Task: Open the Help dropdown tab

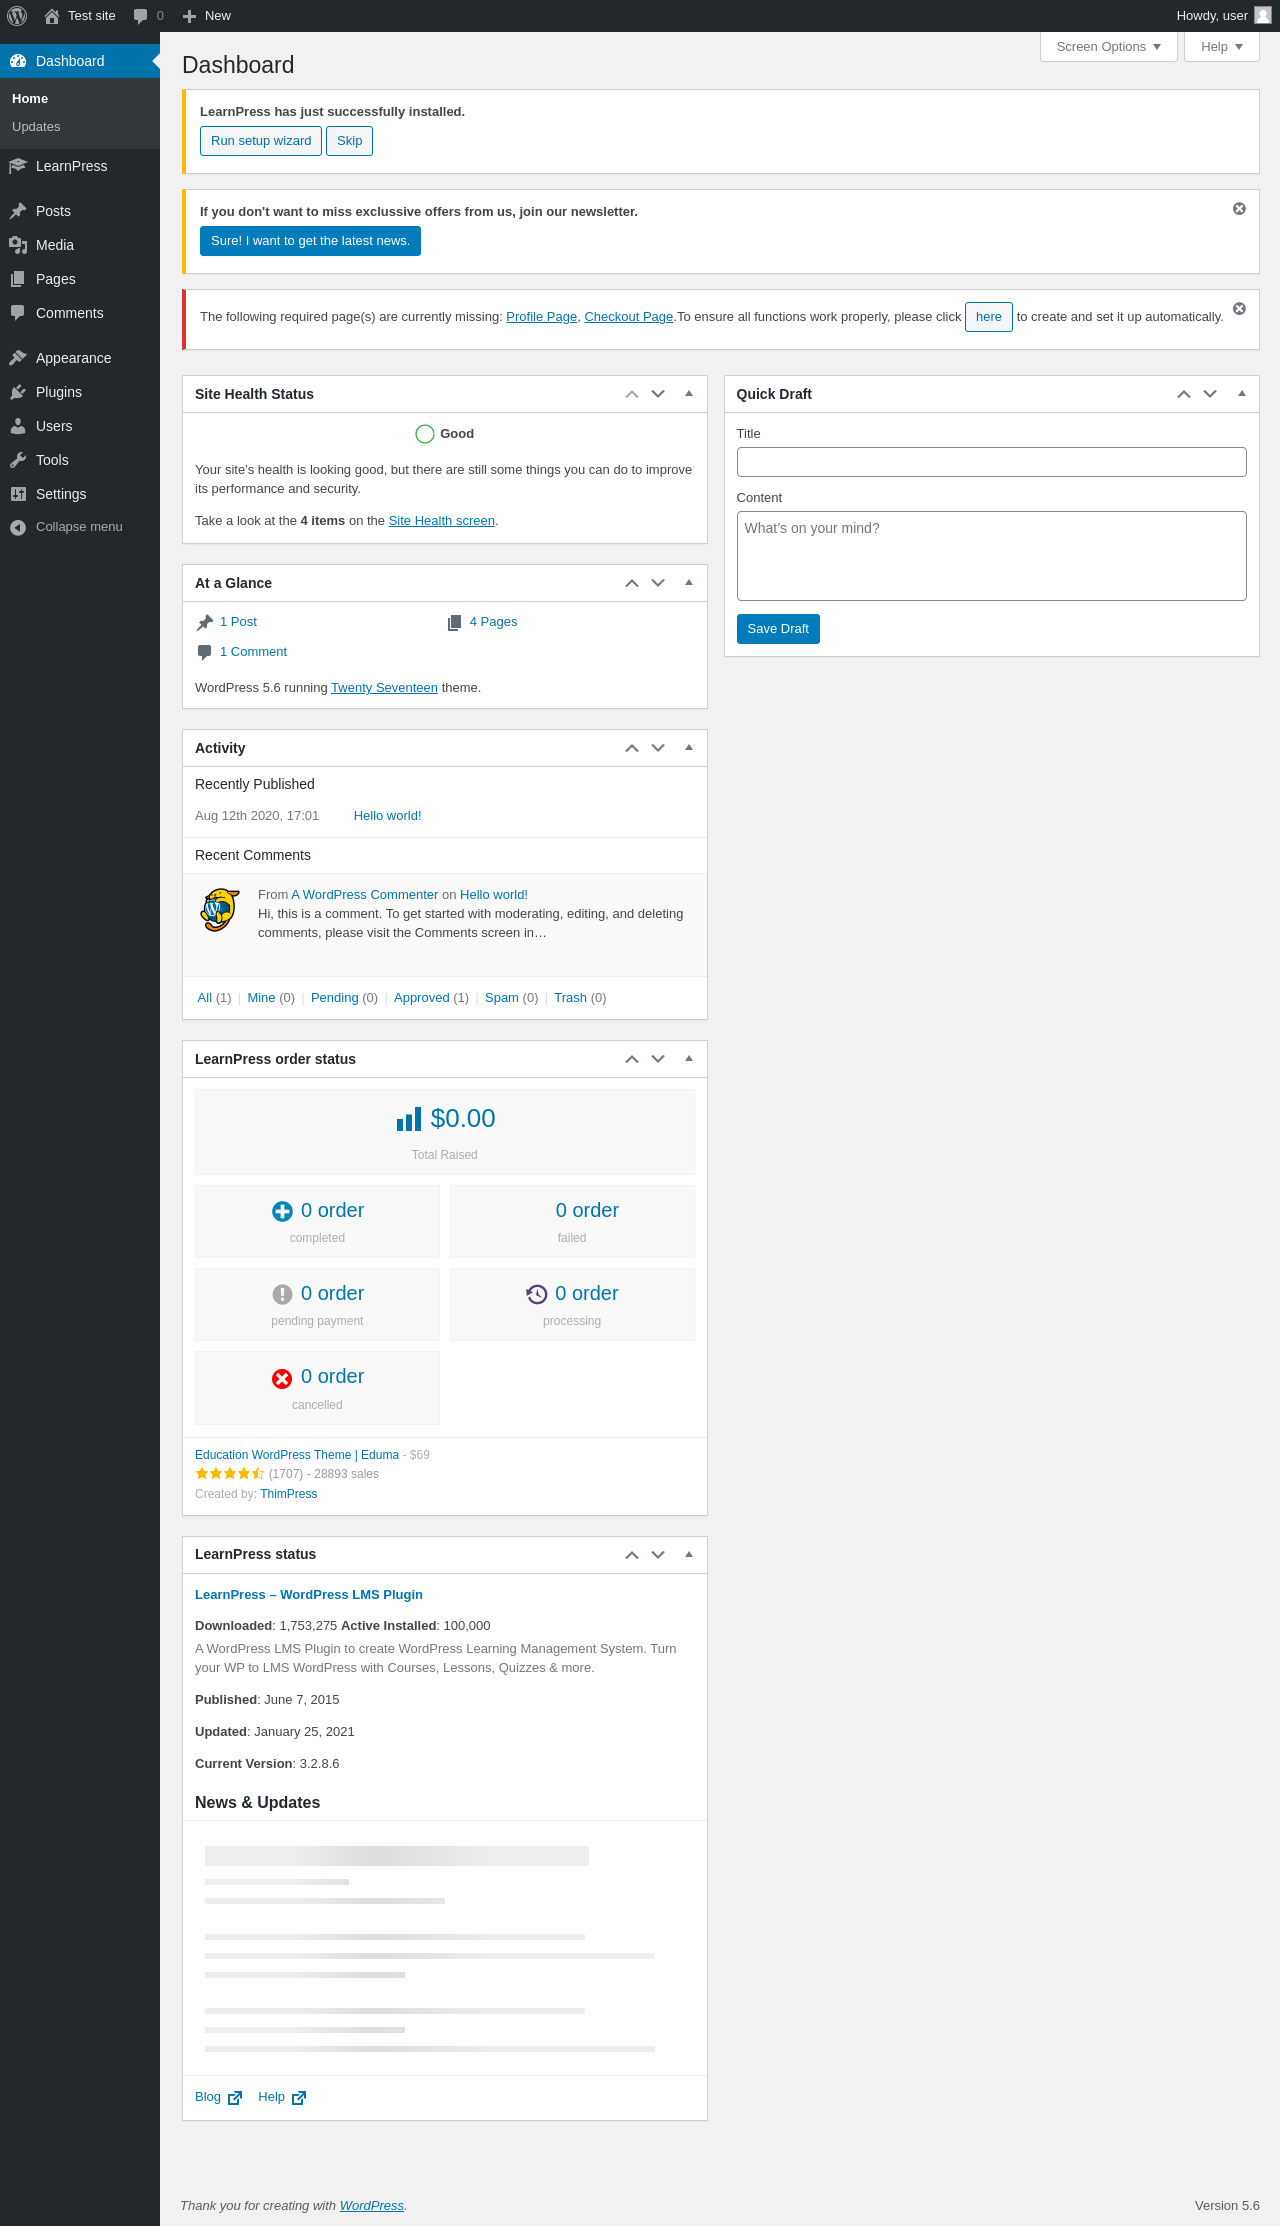Action: 1222,47
